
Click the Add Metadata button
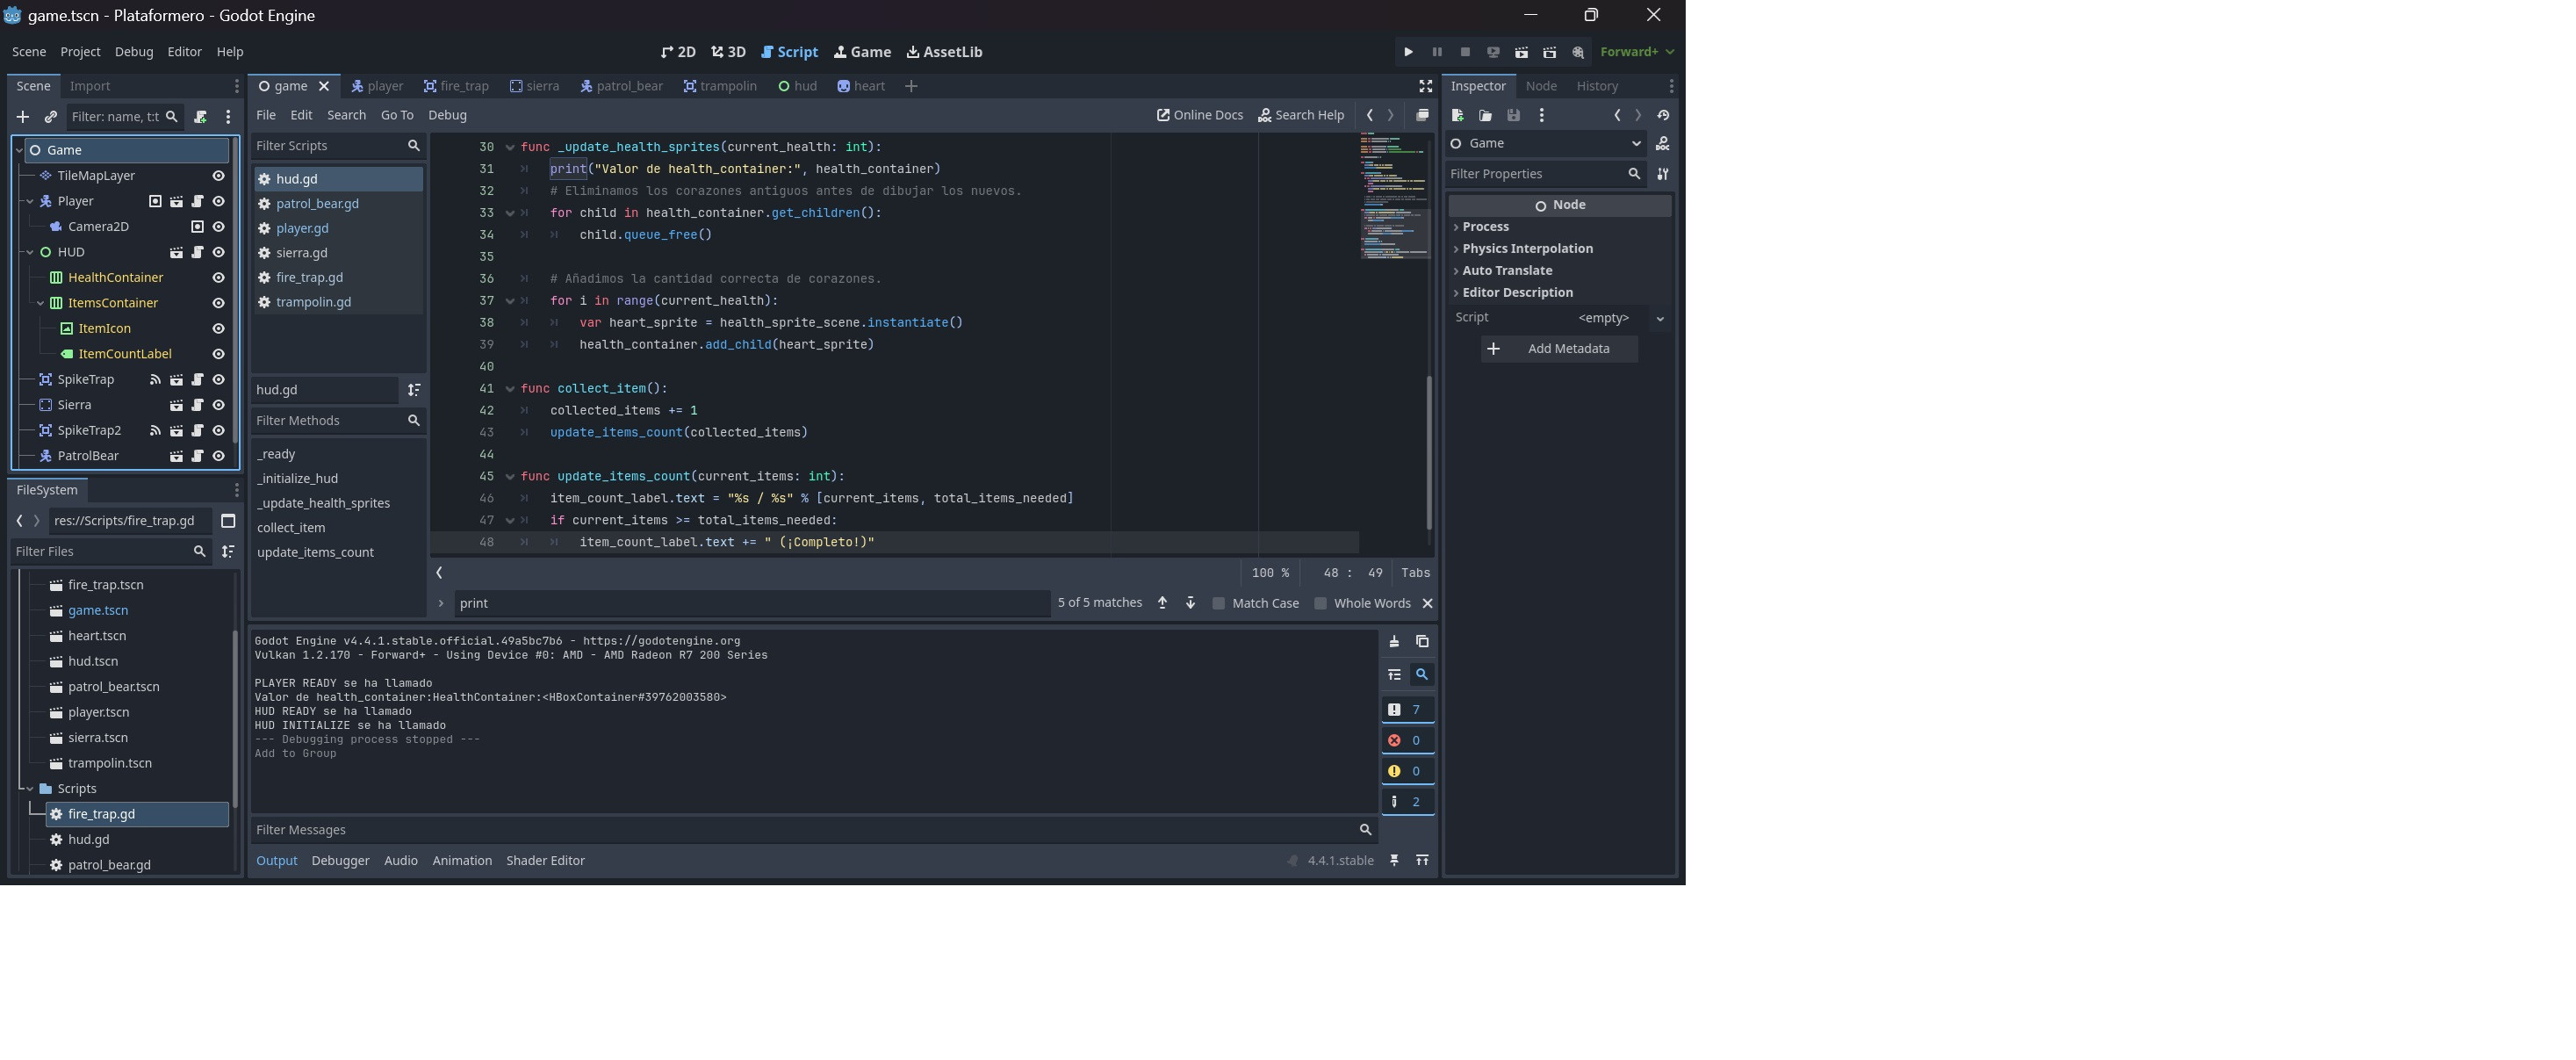coord(1559,349)
